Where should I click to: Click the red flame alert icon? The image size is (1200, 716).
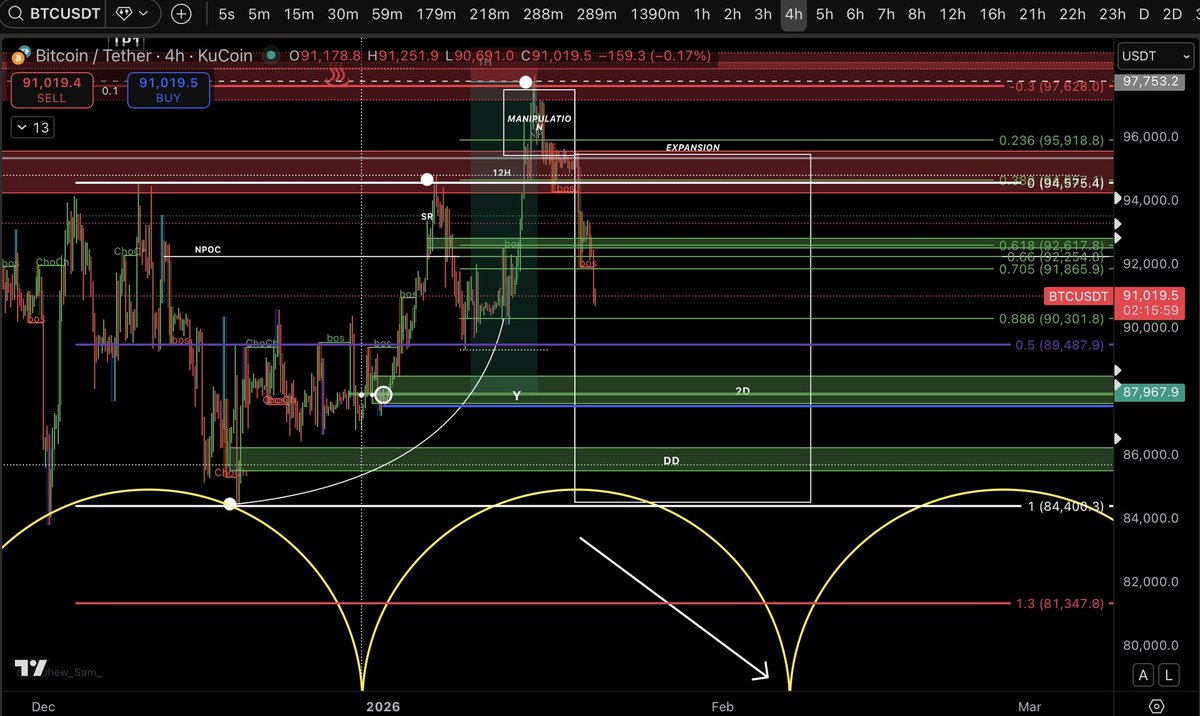[337, 76]
